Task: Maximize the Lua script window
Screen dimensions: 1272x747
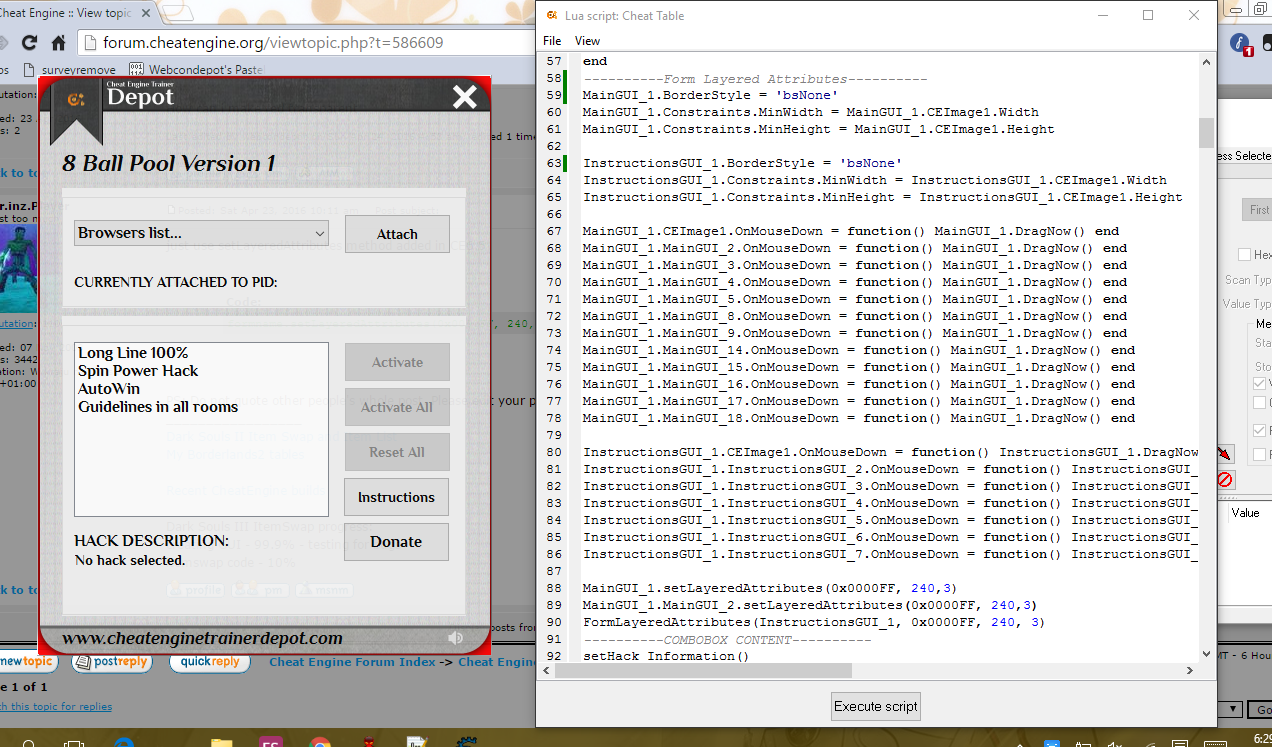Action: pyautogui.click(x=1148, y=15)
